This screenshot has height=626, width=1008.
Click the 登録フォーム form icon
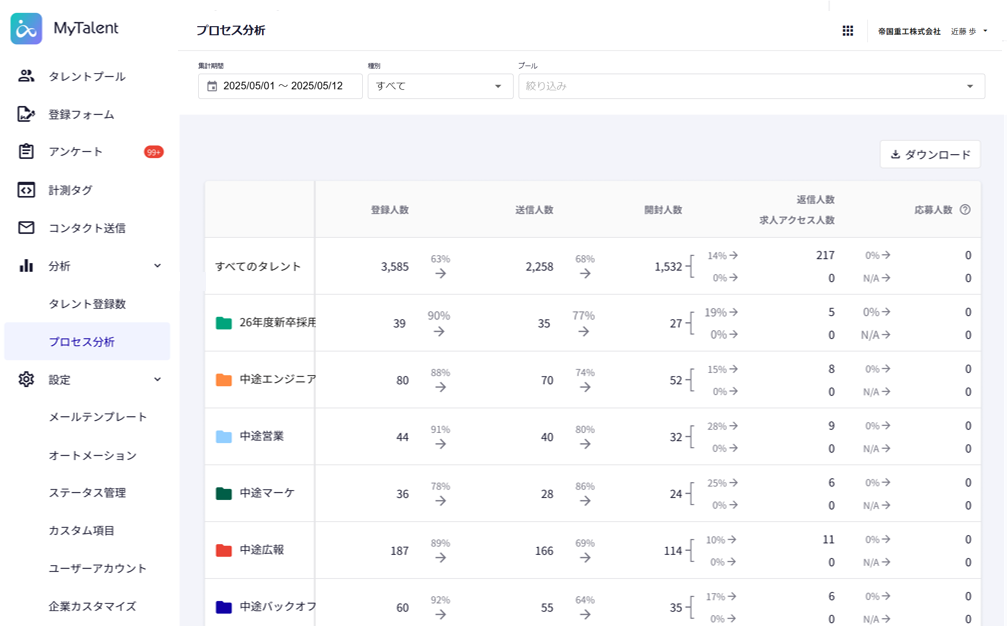(27, 114)
